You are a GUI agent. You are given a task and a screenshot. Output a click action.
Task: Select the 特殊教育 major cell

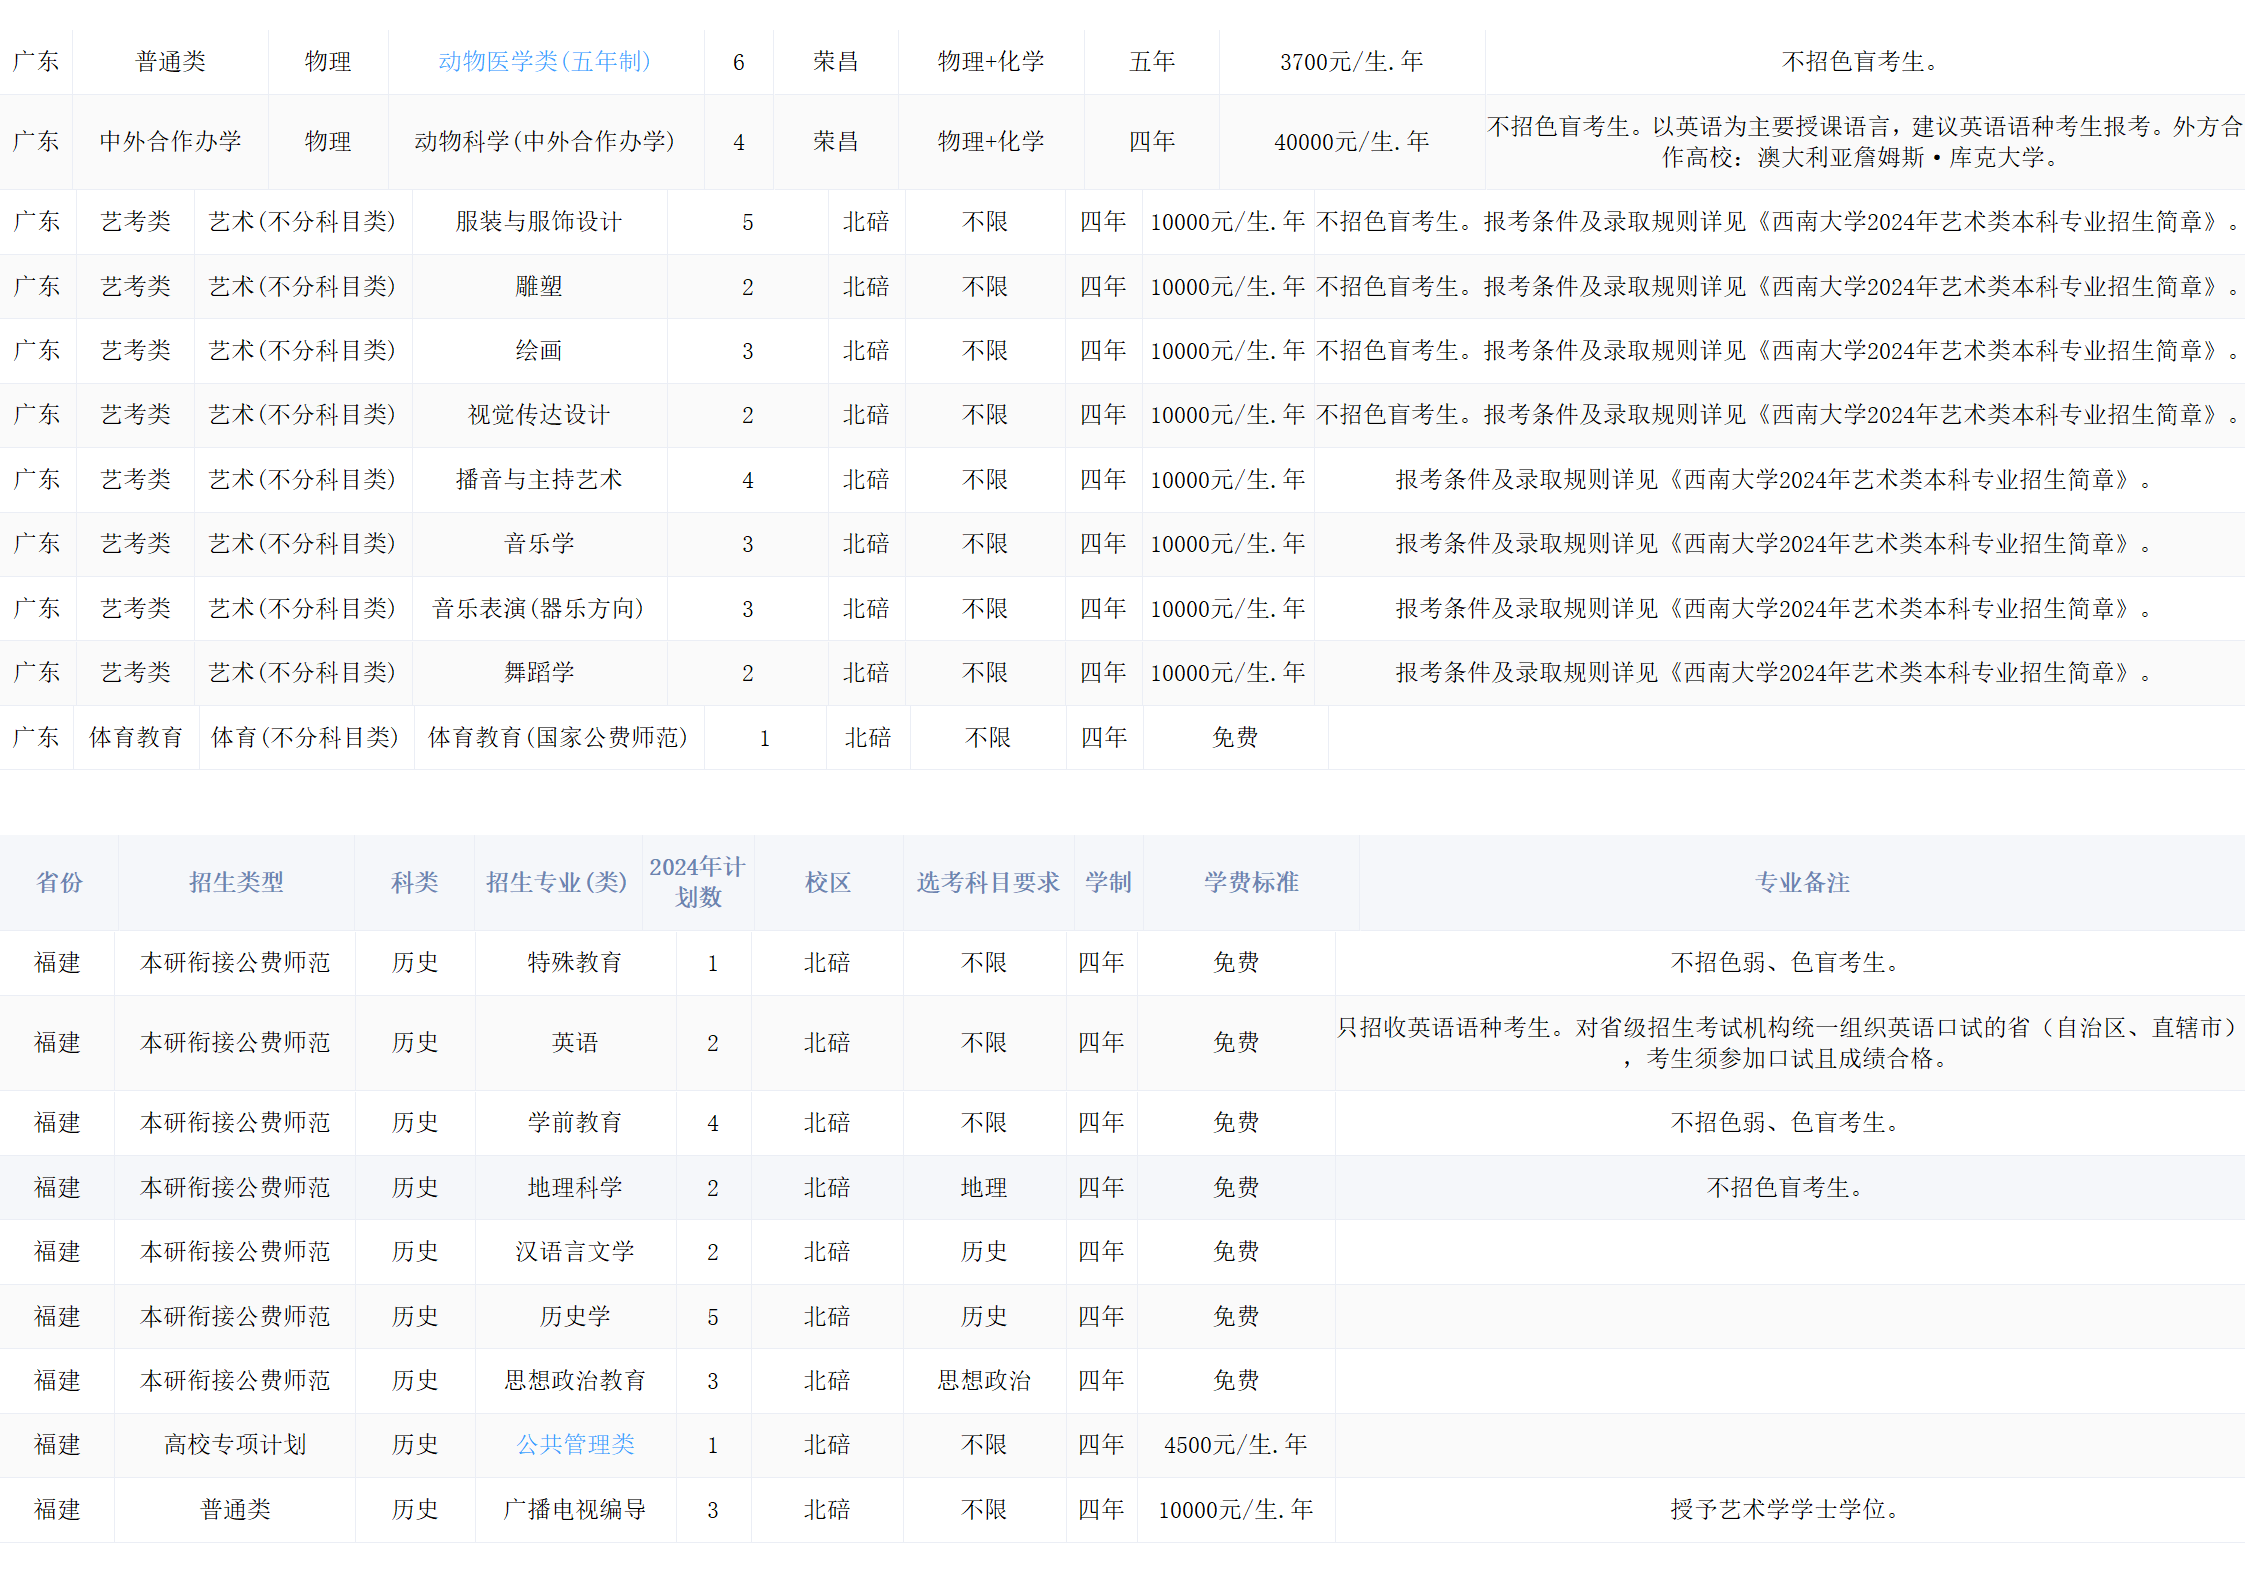tap(574, 963)
